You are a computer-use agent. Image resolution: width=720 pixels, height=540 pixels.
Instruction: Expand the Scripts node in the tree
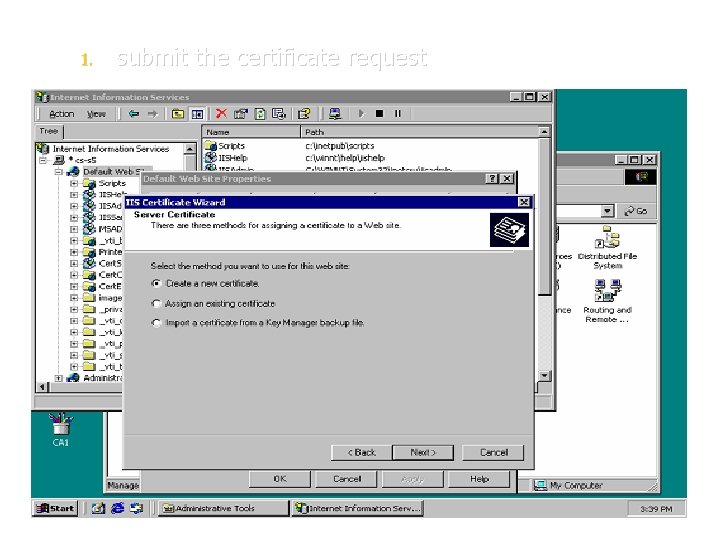pos(73,183)
